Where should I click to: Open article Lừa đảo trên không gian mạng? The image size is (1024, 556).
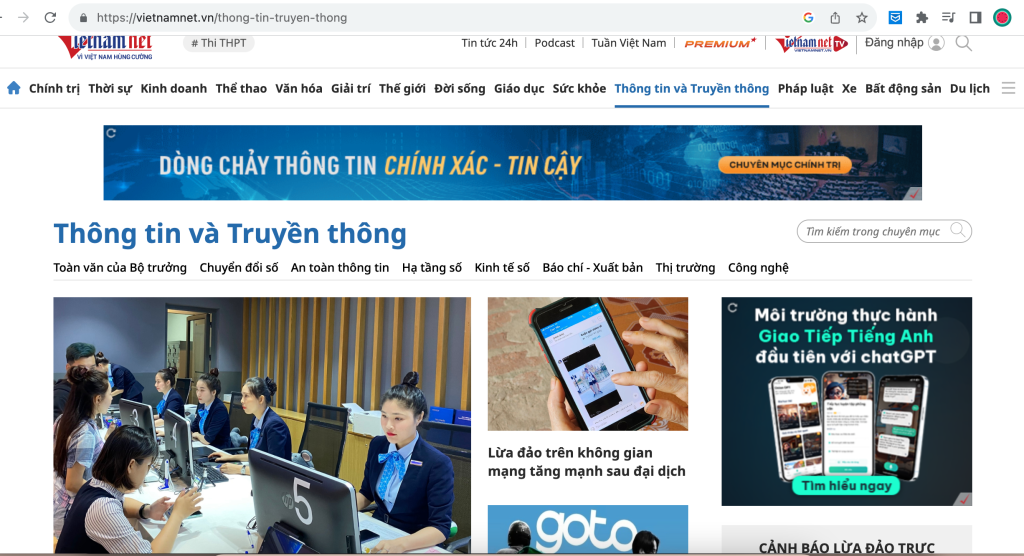586,462
